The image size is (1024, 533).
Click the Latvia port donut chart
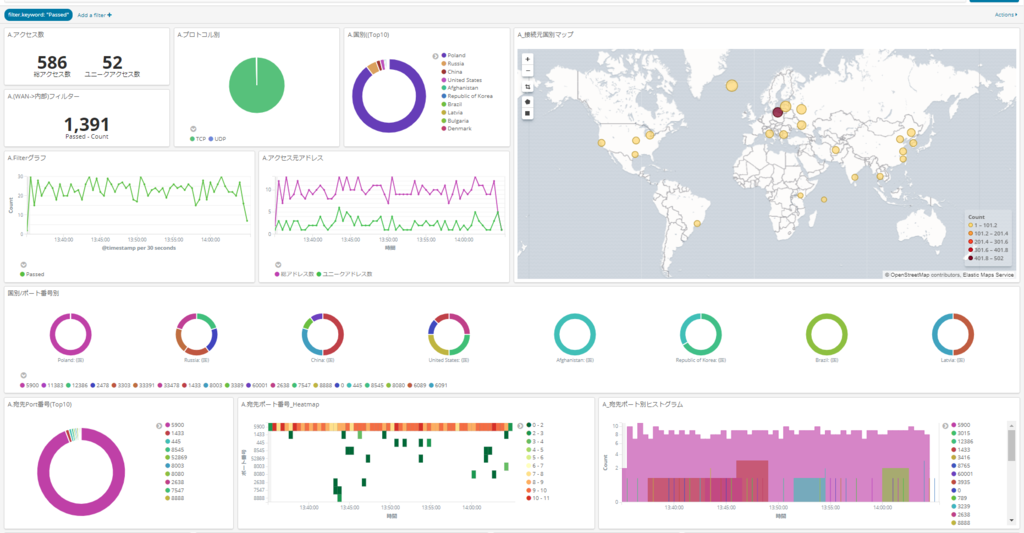tap(953, 334)
